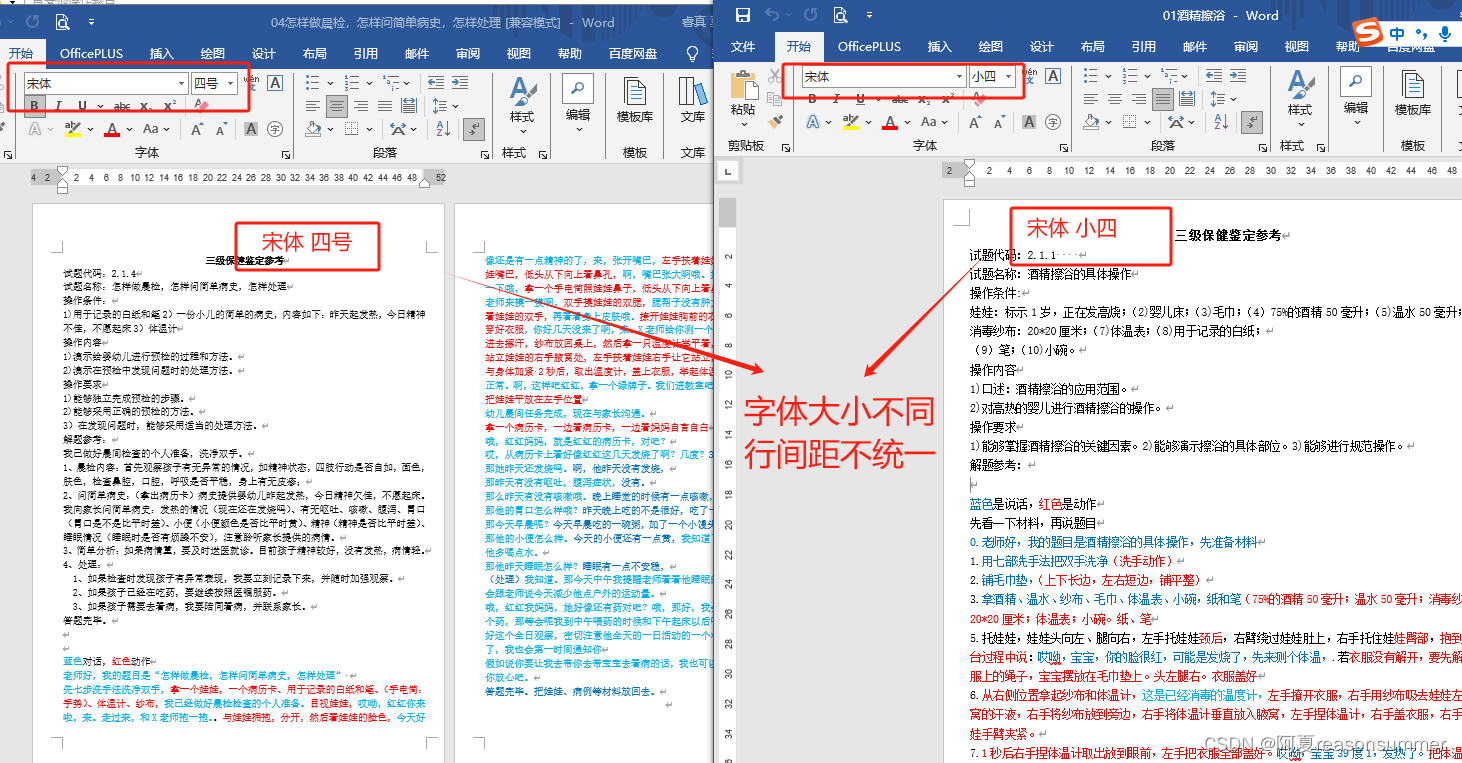1462x763 pixels.
Task: Toggle subscript in the left Word window
Action: pos(146,105)
